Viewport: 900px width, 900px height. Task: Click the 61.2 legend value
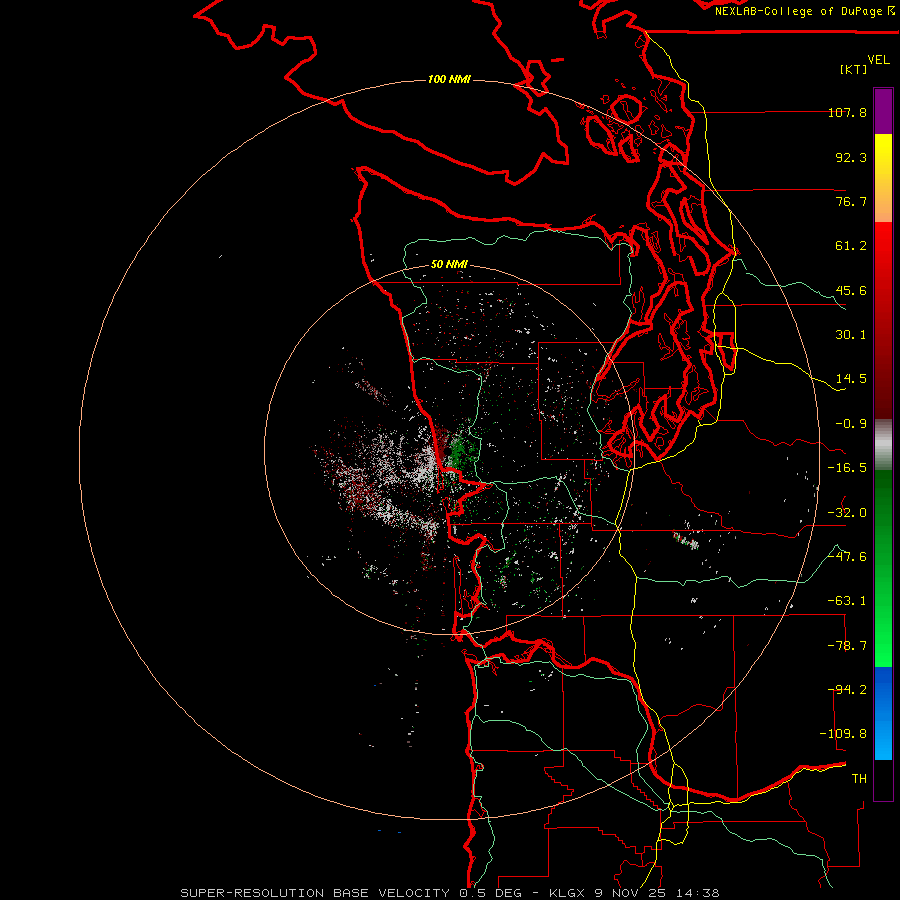pos(851,246)
